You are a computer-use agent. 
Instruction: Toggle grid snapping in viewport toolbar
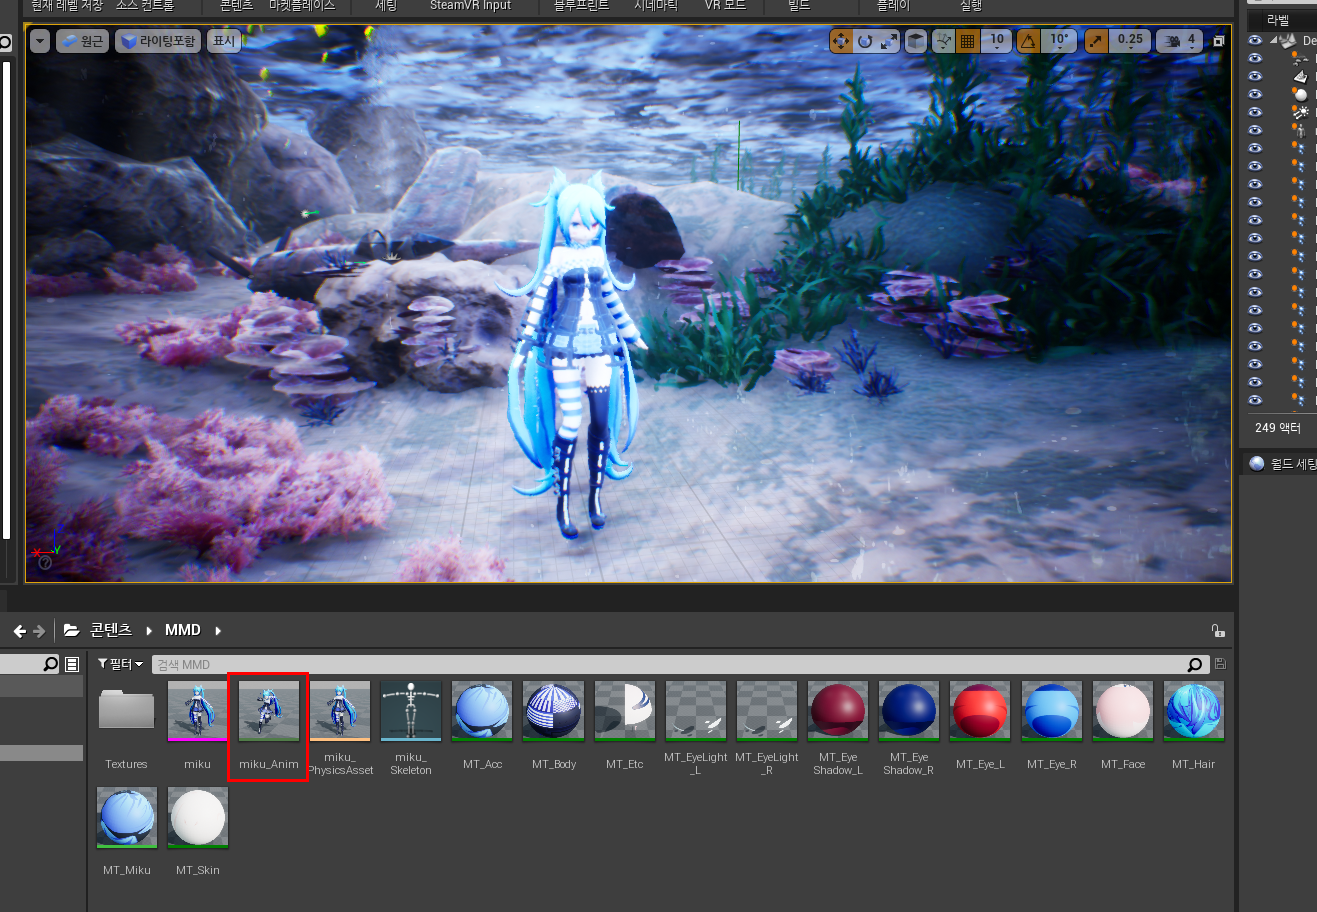[967, 41]
